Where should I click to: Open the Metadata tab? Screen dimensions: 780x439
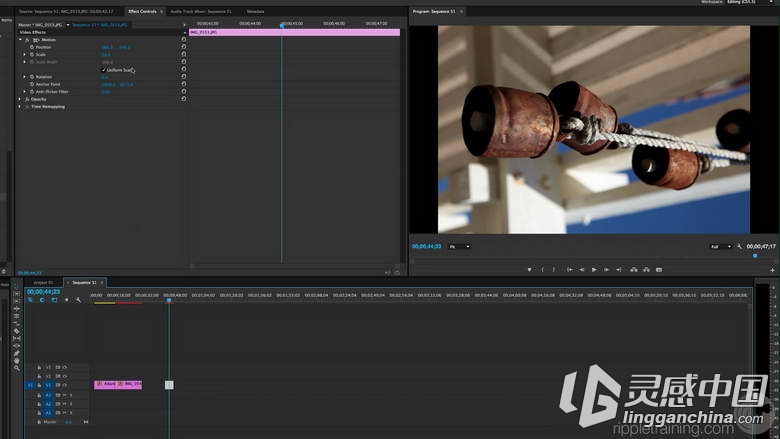click(255, 11)
